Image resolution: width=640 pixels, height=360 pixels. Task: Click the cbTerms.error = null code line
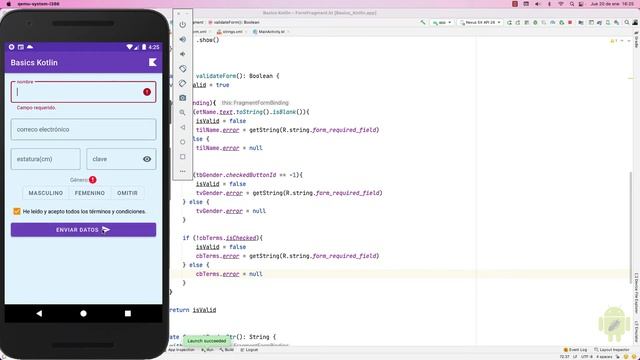point(229,274)
